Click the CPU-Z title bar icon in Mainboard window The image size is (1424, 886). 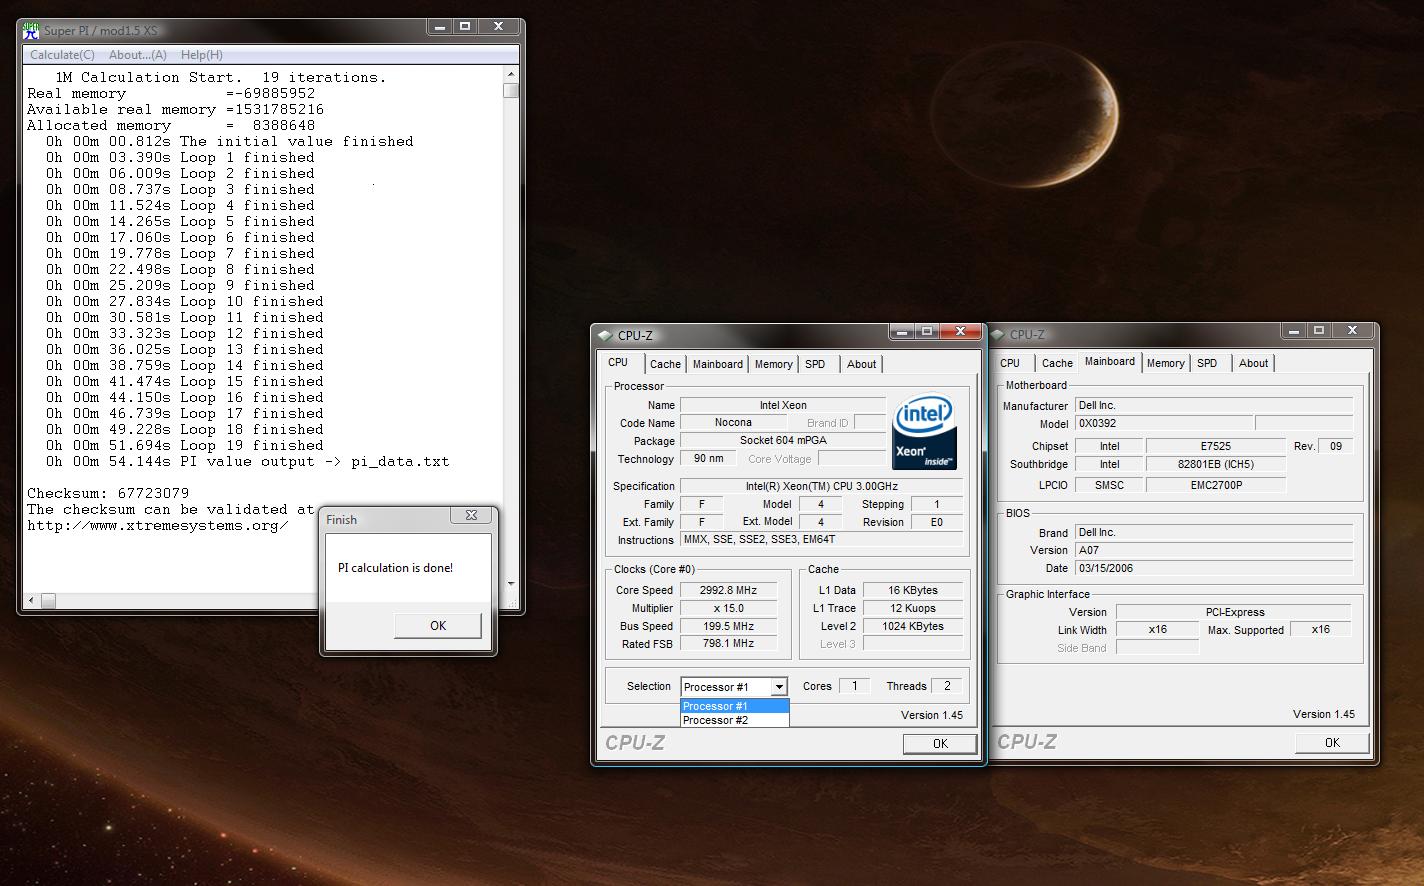pyautogui.click(x=996, y=334)
